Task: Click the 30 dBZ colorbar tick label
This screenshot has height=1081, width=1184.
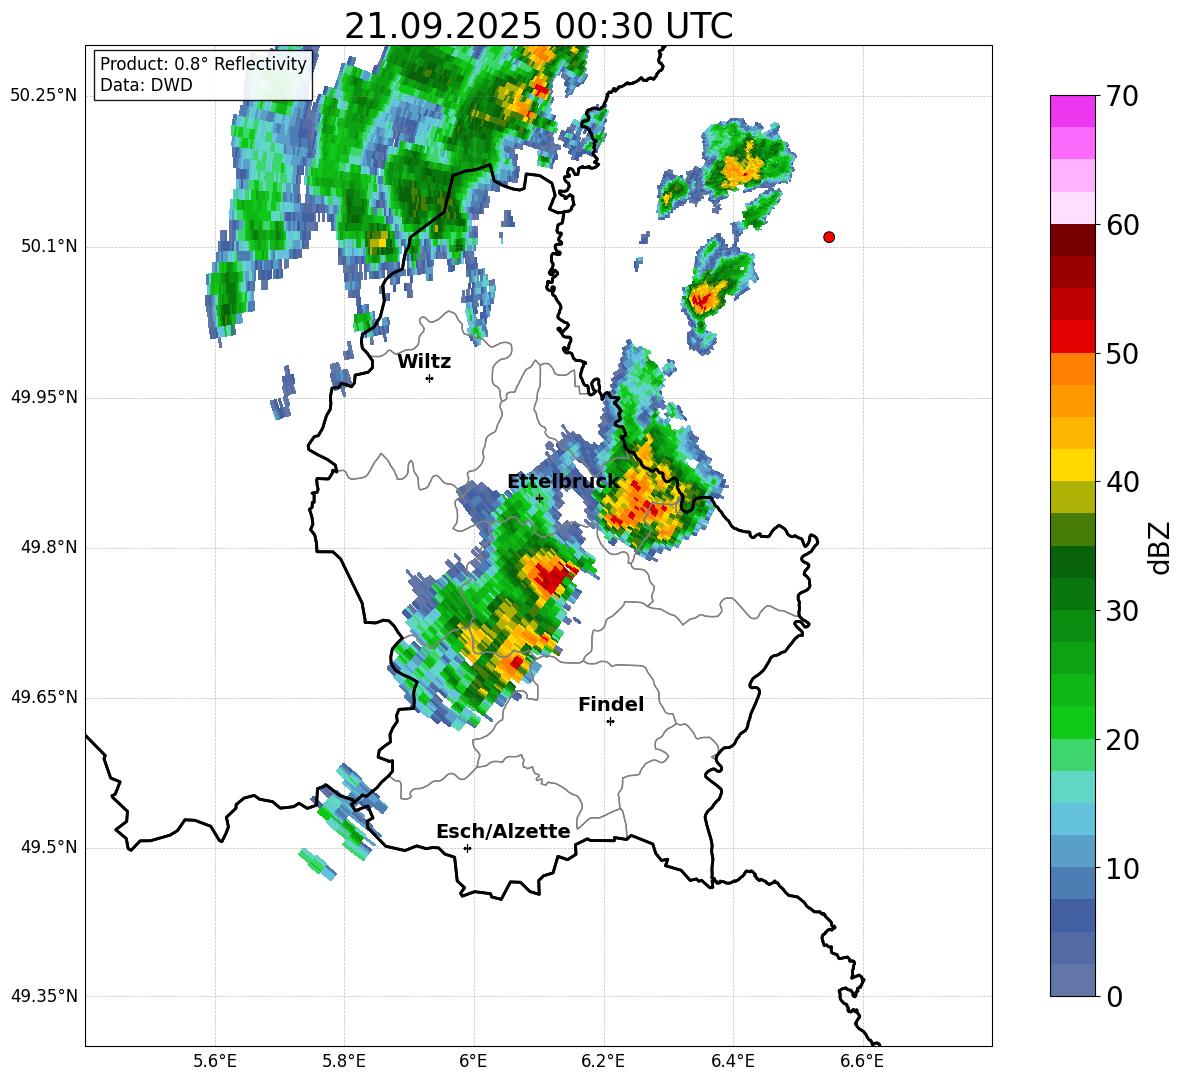Action: (x=1122, y=611)
